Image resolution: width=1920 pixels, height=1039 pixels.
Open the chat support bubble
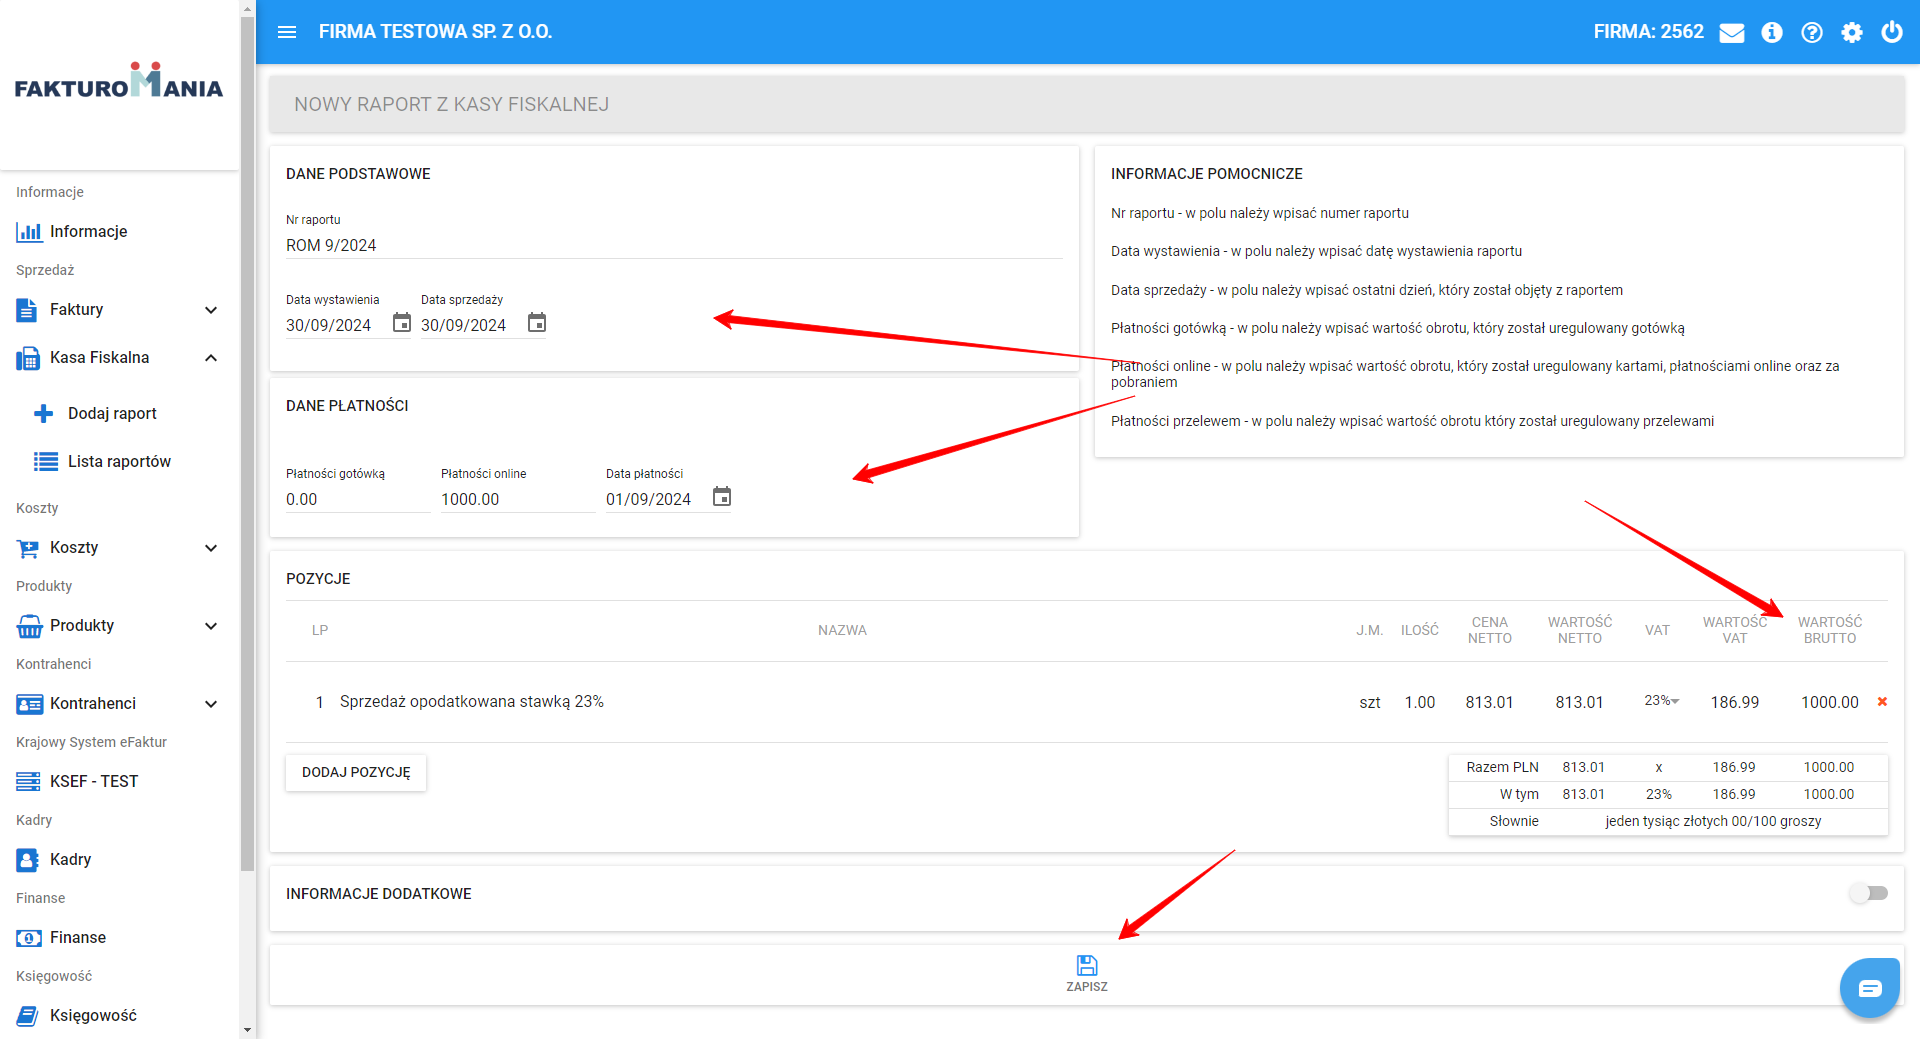(x=1870, y=988)
